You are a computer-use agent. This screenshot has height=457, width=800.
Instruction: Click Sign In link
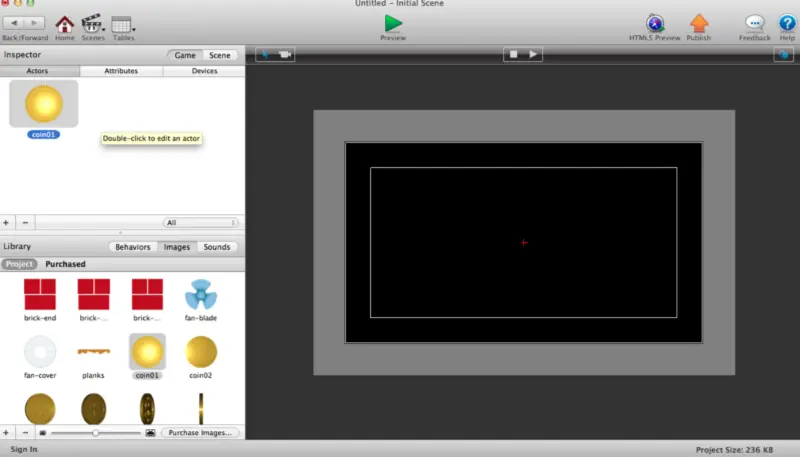pyautogui.click(x=24, y=449)
